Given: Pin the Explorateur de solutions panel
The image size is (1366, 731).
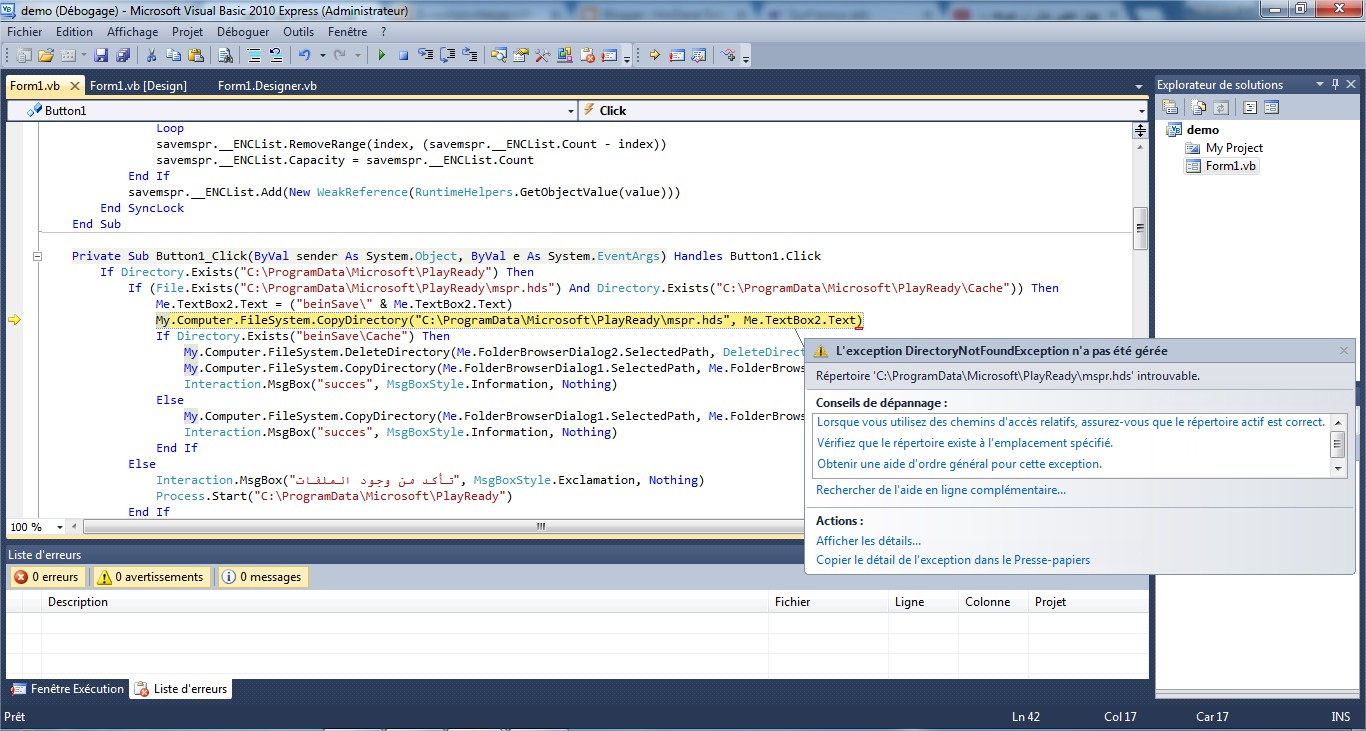Looking at the screenshot, I should [x=1336, y=85].
